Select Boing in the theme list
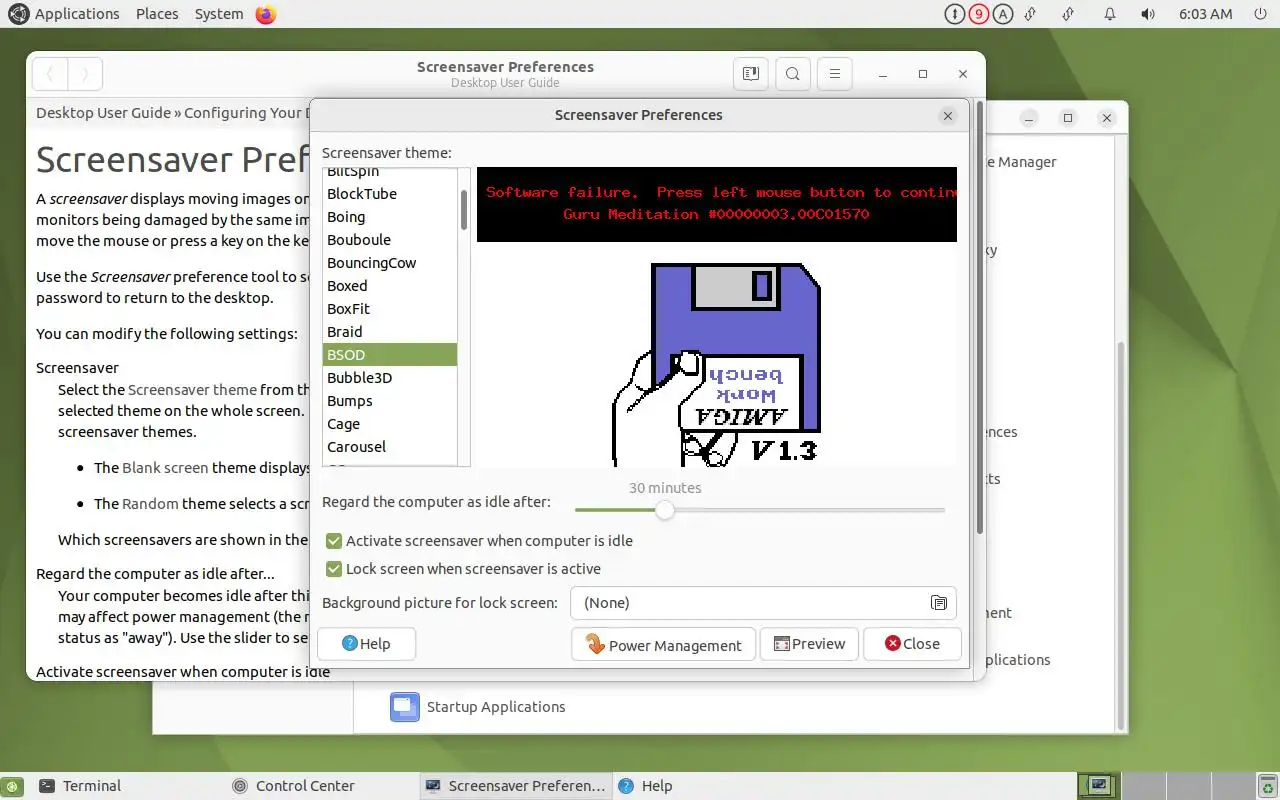Screen dimensions: 1280x800 pyautogui.click(x=390, y=217)
